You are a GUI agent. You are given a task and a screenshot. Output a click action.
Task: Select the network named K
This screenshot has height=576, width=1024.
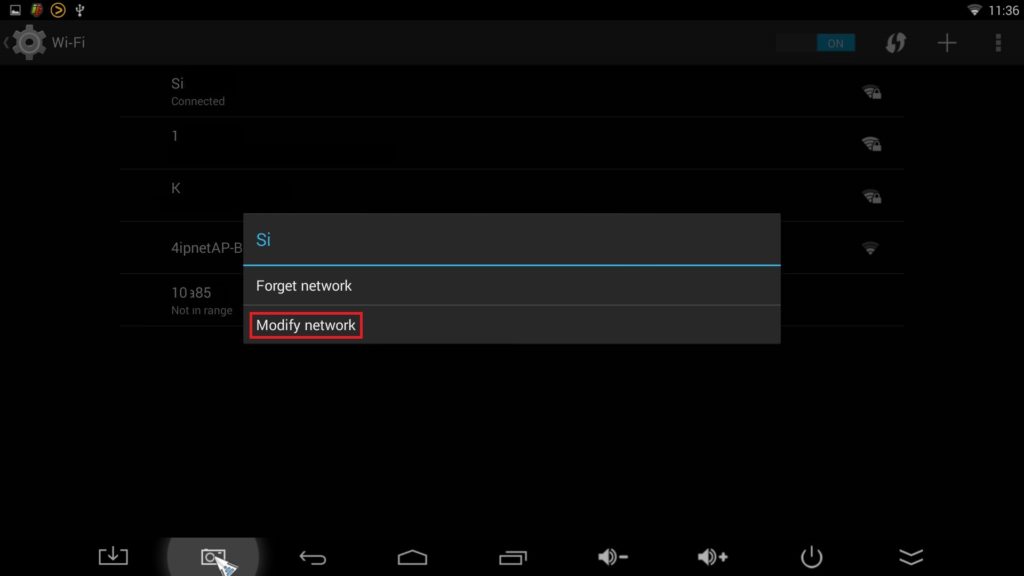tap(511, 196)
